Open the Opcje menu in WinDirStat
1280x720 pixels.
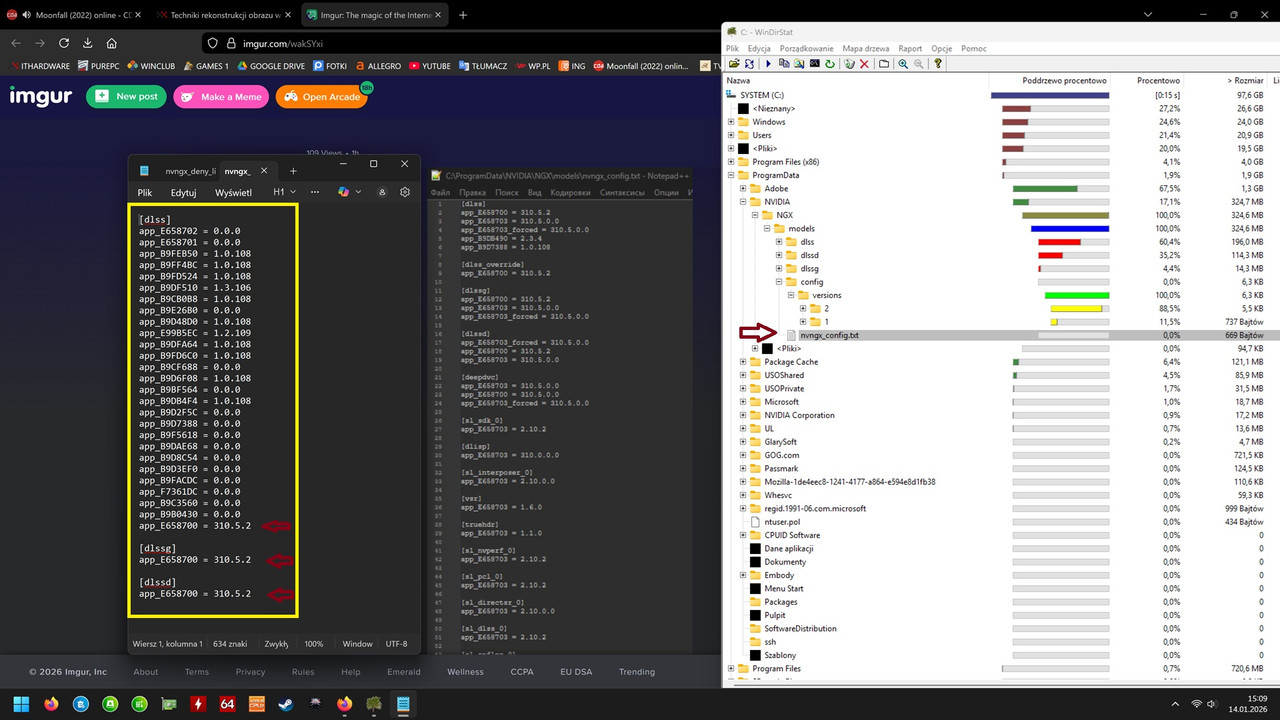coord(941,48)
